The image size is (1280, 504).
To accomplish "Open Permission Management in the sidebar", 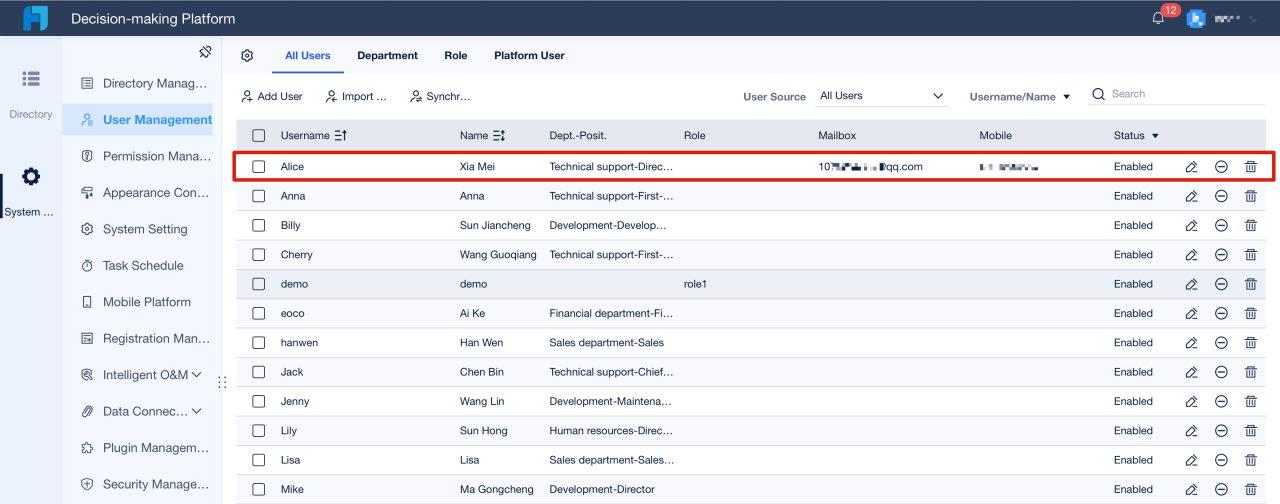I will (138, 156).
